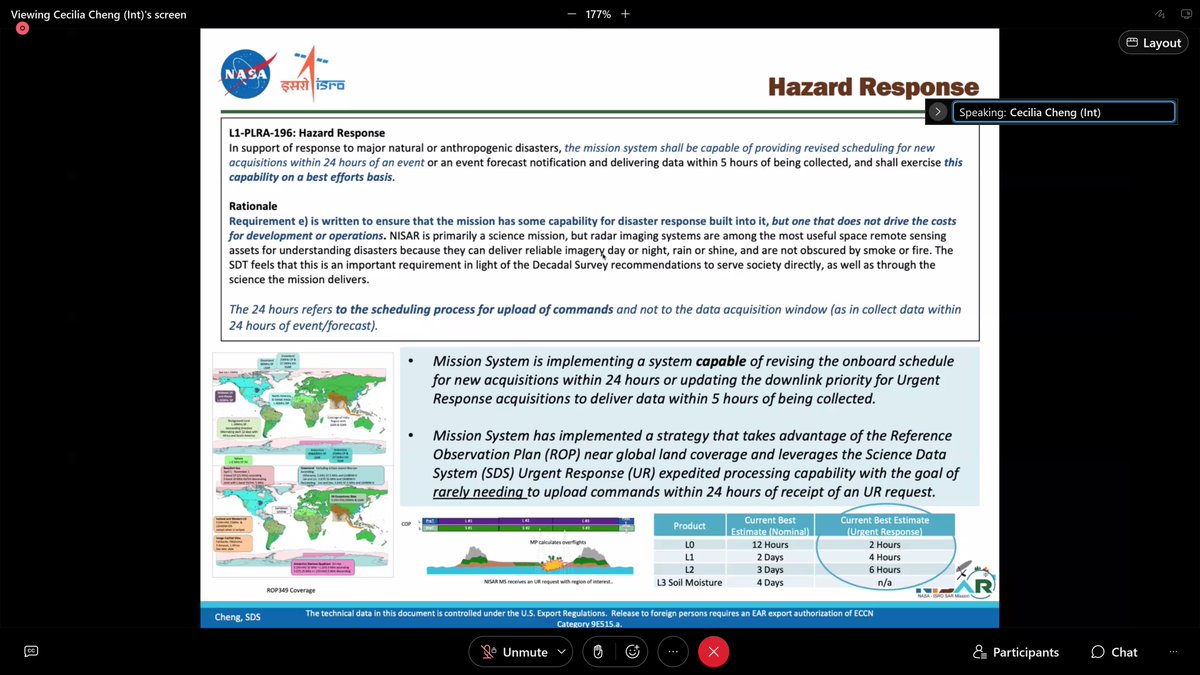Viewport: 1200px width, 675px height.
Task: Click the 177% zoom level value
Action: (598, 14)
